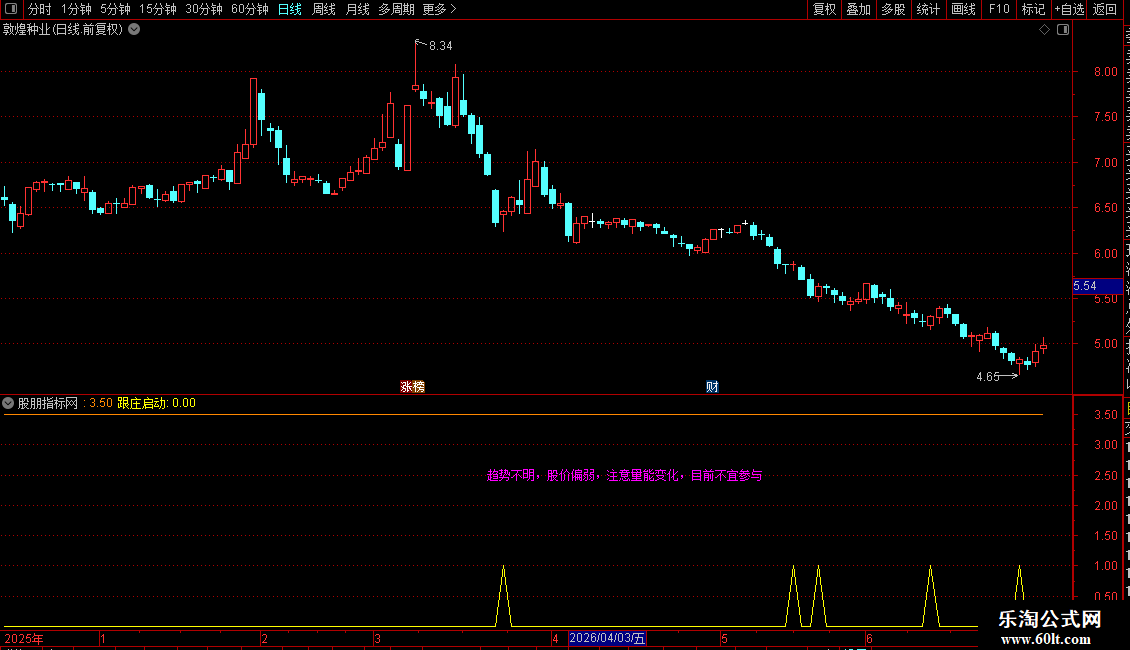
Task: Click the diamond icon at chart top-right
Action: [x=1044, y=30]
